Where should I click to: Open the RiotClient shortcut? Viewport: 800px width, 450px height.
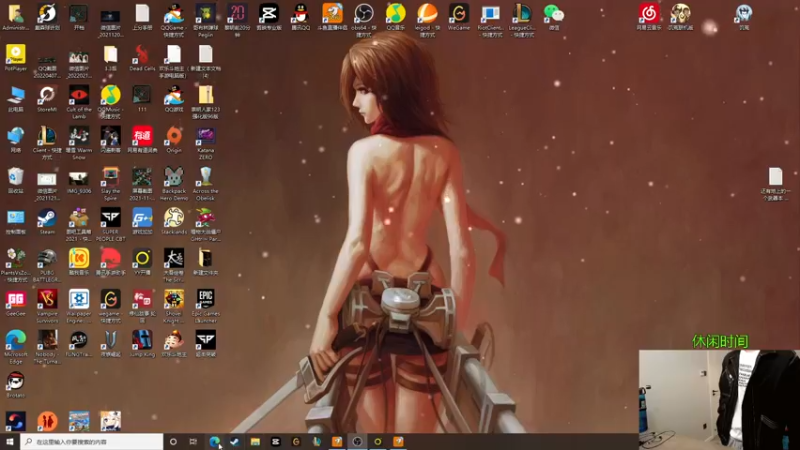(490, 21)
